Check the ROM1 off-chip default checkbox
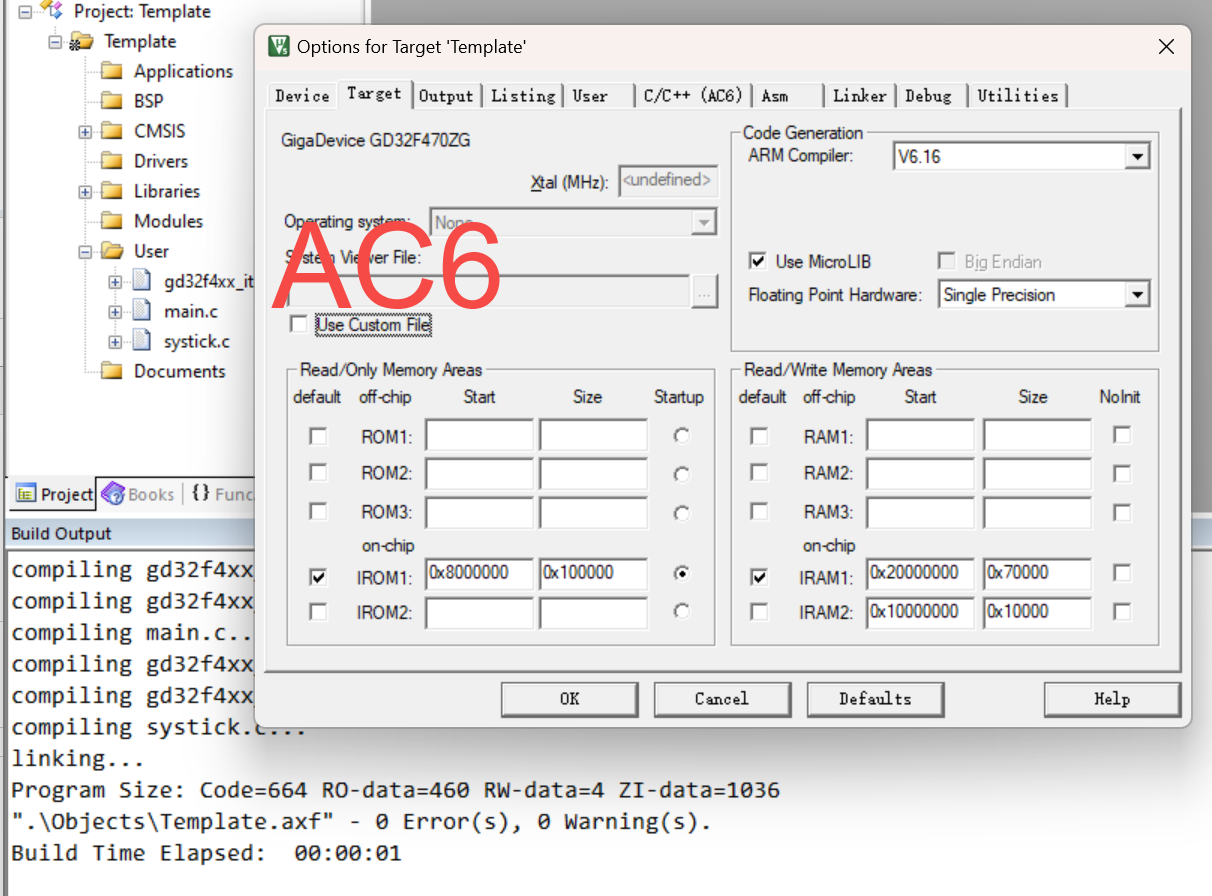 318,436
